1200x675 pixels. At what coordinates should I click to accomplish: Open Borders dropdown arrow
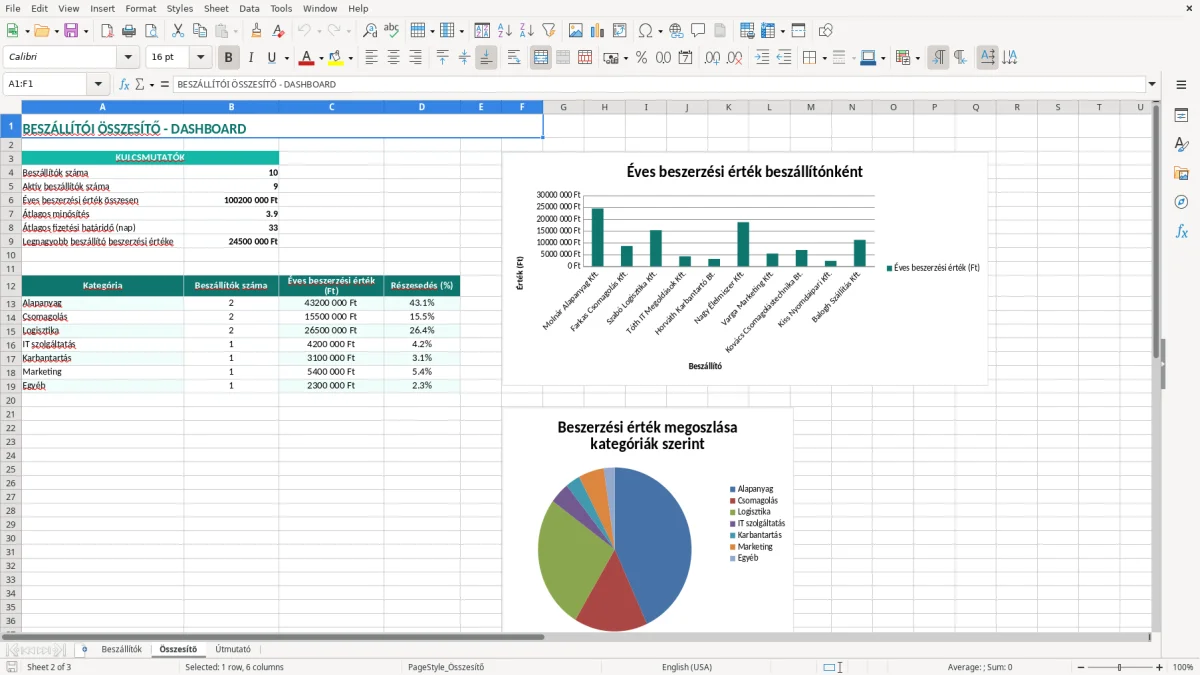tap(826, 58)
